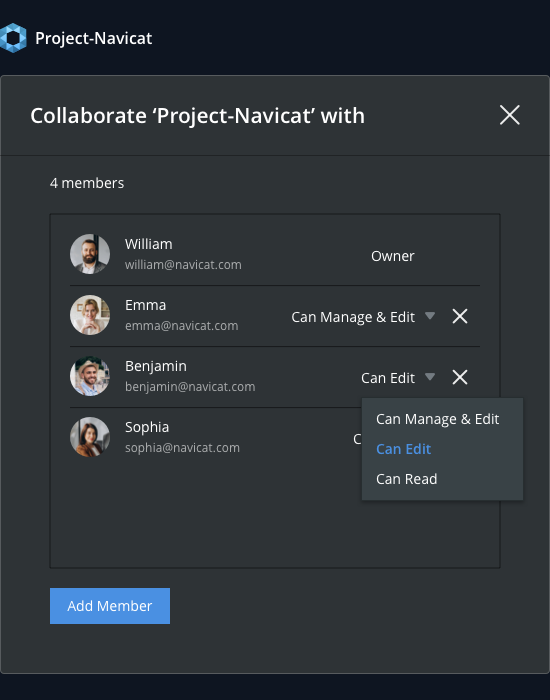Image resolution: width=550 pixels, height=700 pixels.
Task: Expand Emma's permission dropdown arrow
Action: (x=430, y=316)
